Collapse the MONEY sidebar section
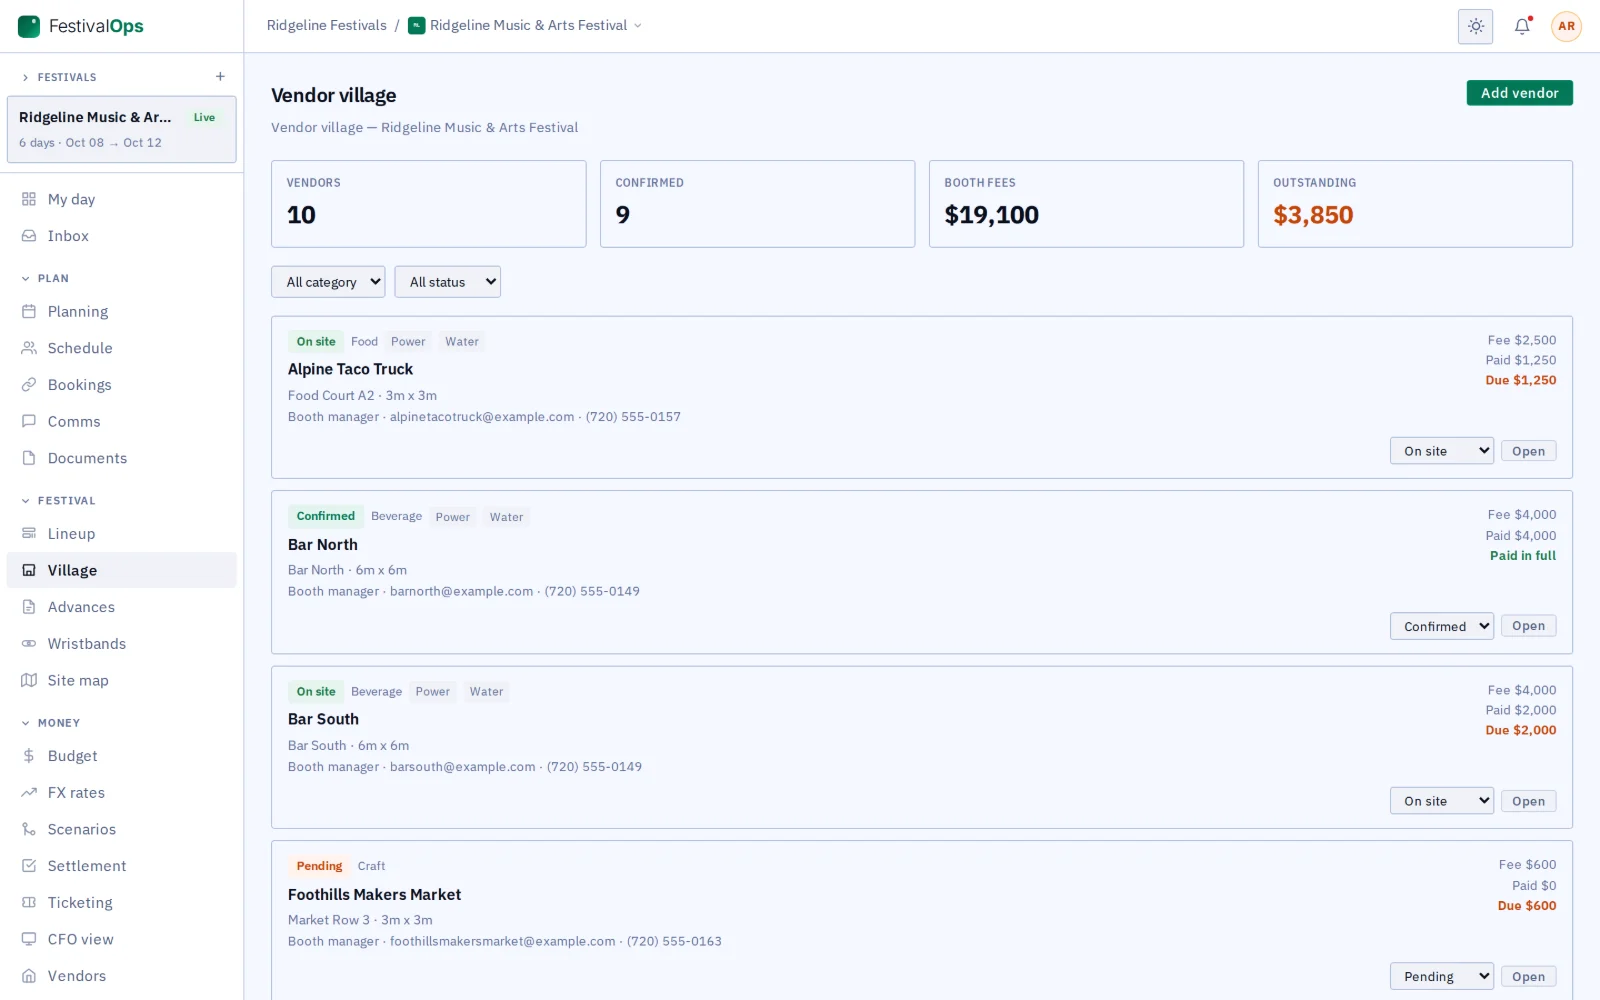1600x1000 pixels. [x=50, y=722]
